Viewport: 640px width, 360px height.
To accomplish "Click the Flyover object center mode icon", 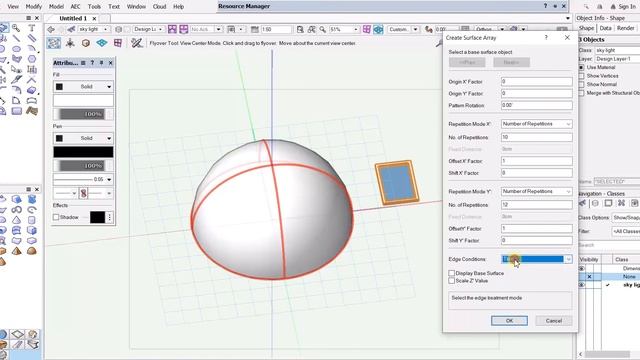I will [86, 43].
